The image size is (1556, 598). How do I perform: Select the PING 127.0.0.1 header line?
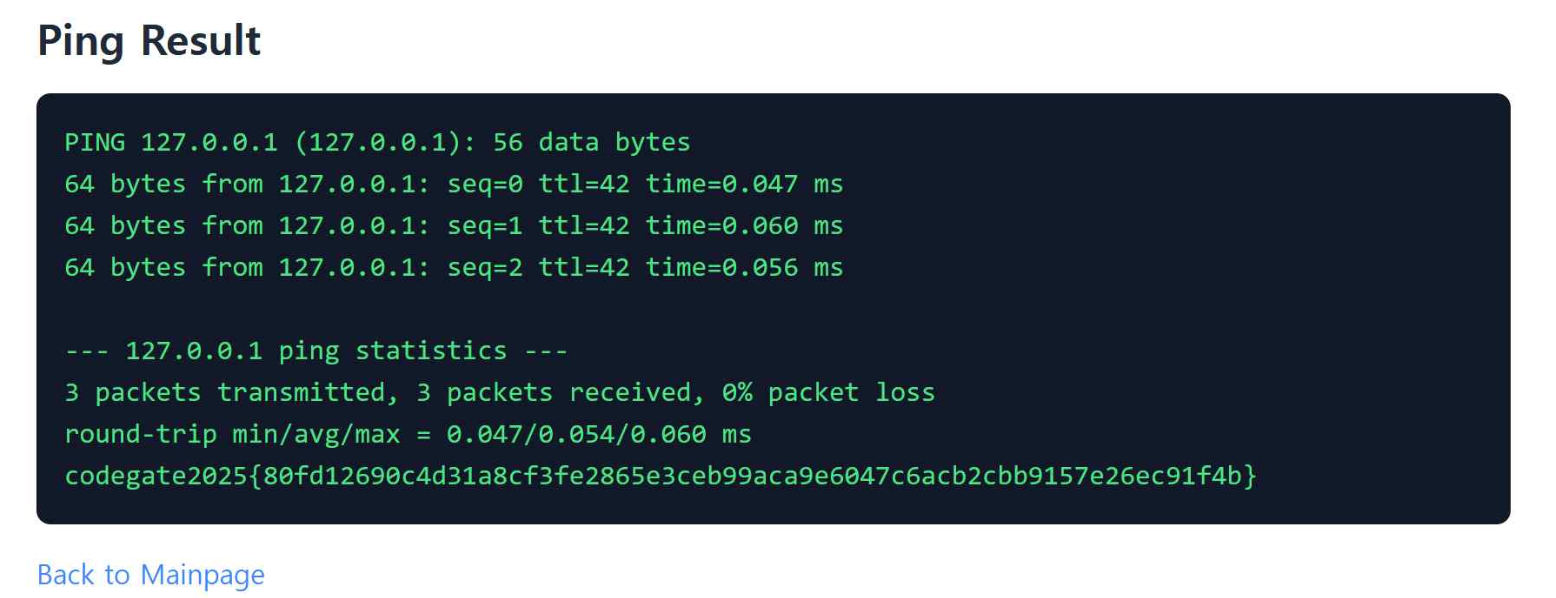[377, 142]
